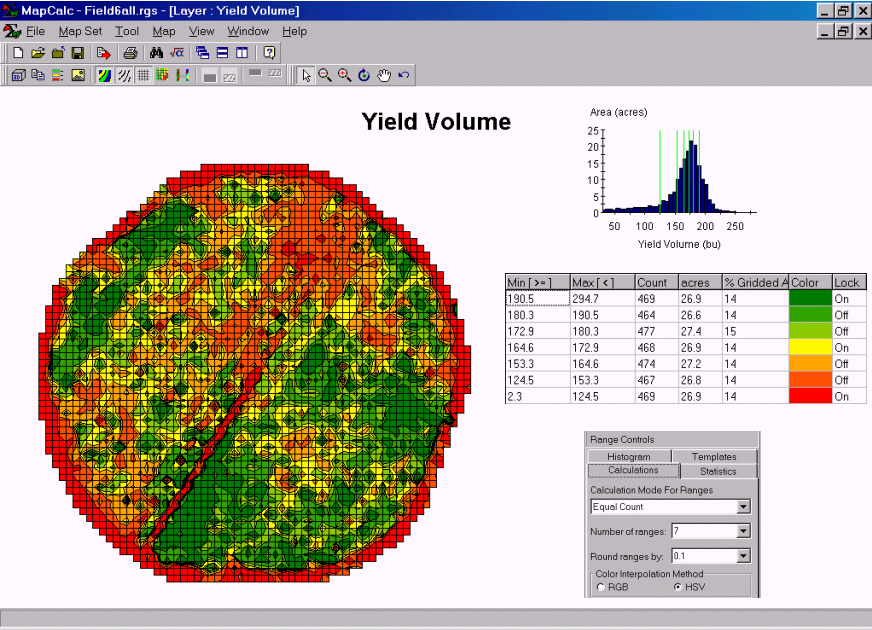
Task: Click the help question mark icon
Action: pyautogui.click(x=270, y=52)
